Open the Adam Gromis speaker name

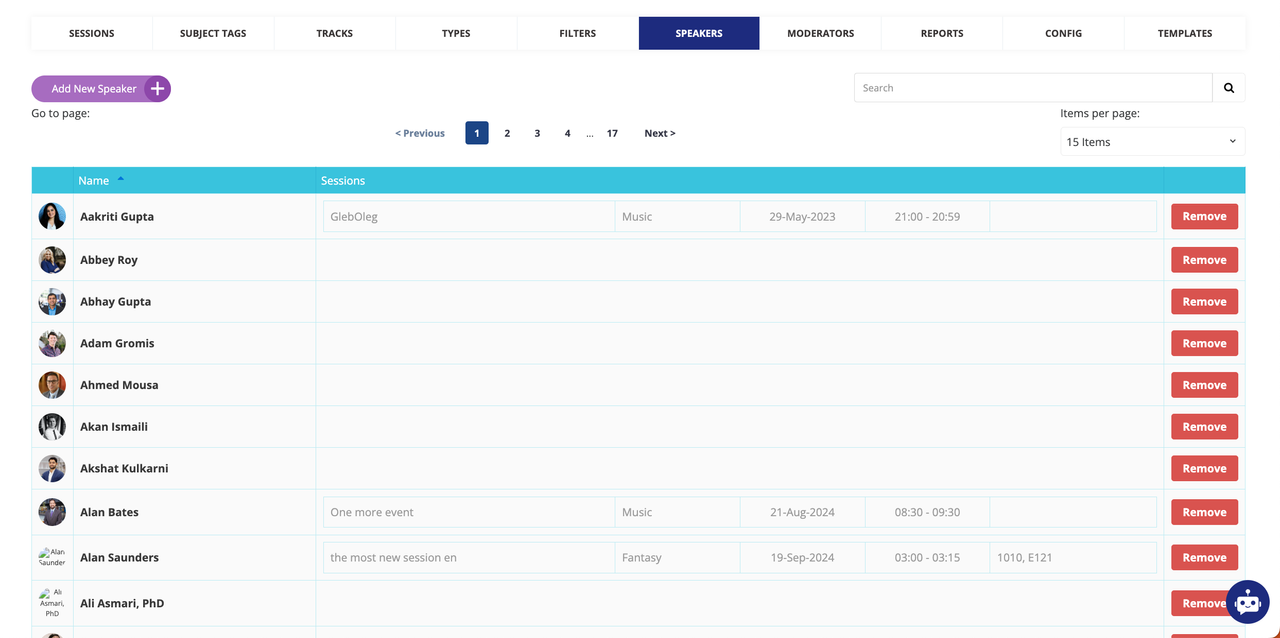click(x=117, y=343)
